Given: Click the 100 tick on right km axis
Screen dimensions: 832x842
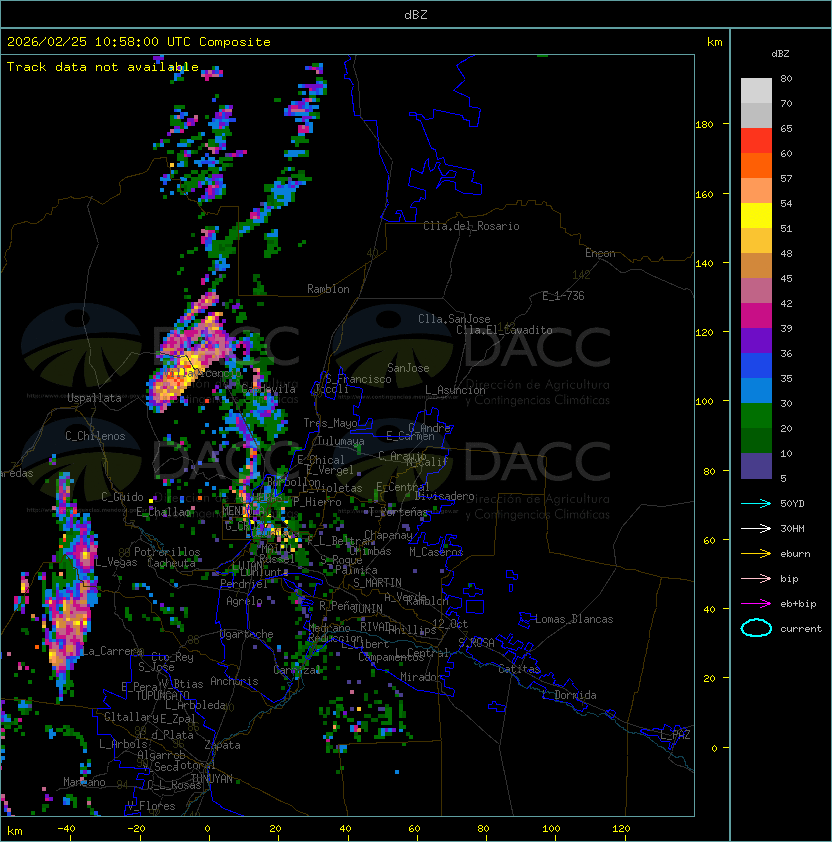Looking at the screenshot, I should (x=704, y=402).
